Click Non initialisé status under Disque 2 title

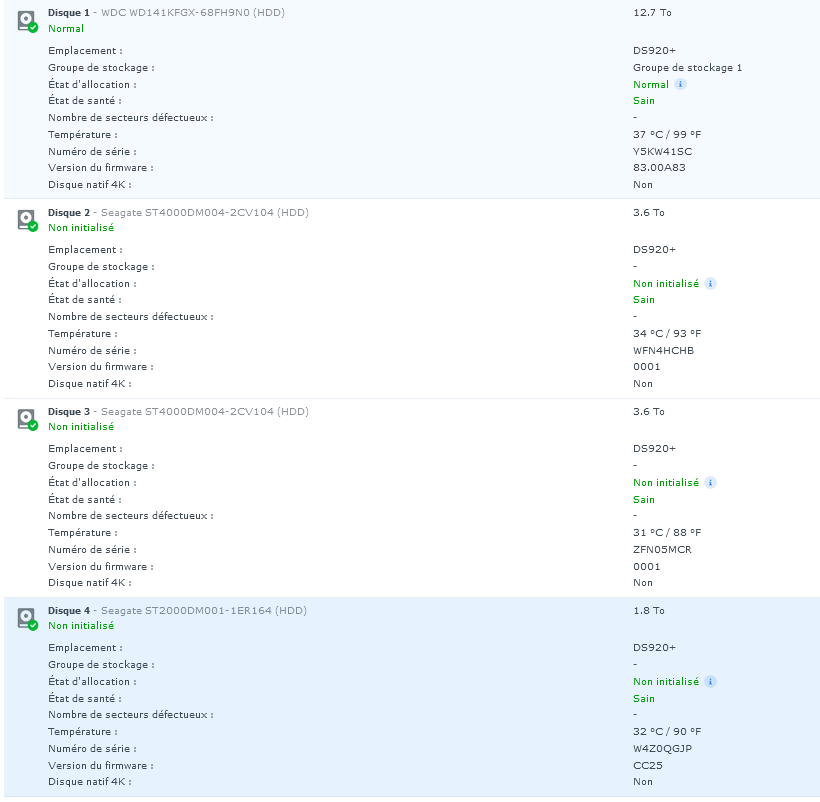[81, 228]
